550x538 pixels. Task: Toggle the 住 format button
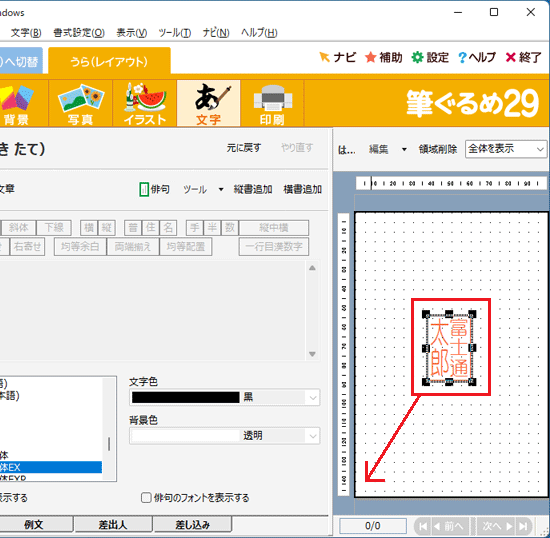click(150, 228)
